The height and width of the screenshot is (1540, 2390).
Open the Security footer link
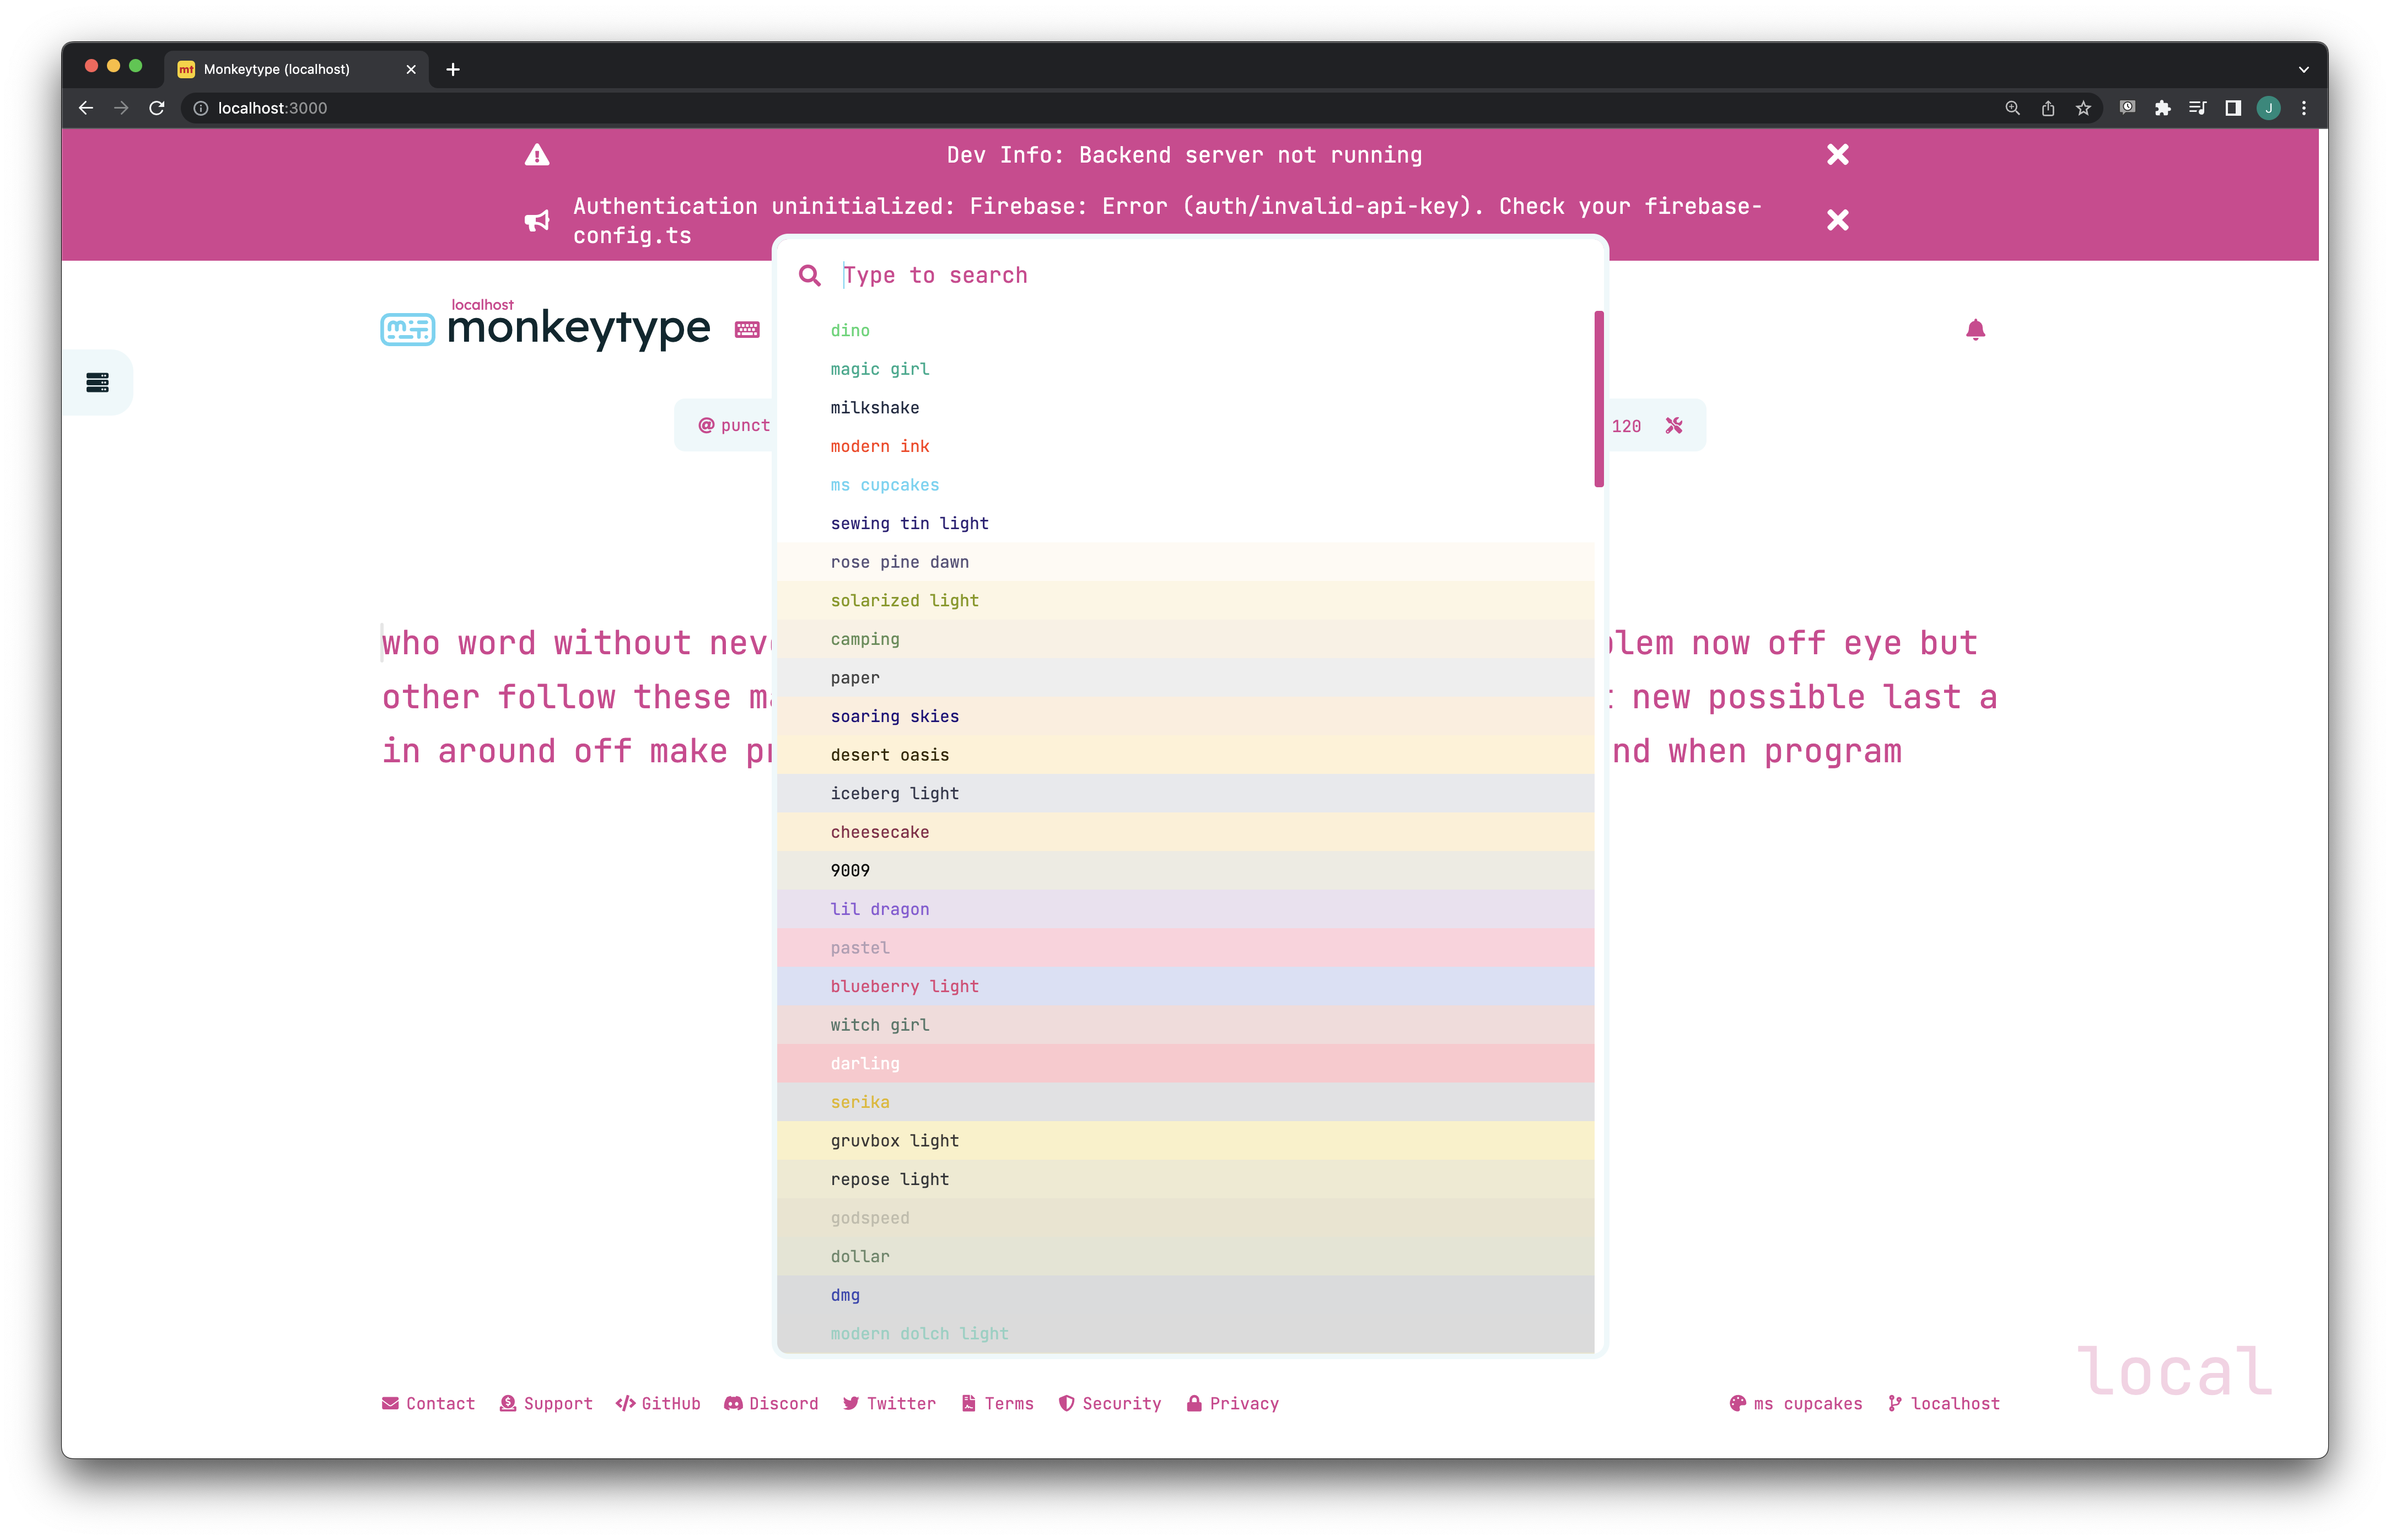pyautogui.click(x=1110, y=1404)
